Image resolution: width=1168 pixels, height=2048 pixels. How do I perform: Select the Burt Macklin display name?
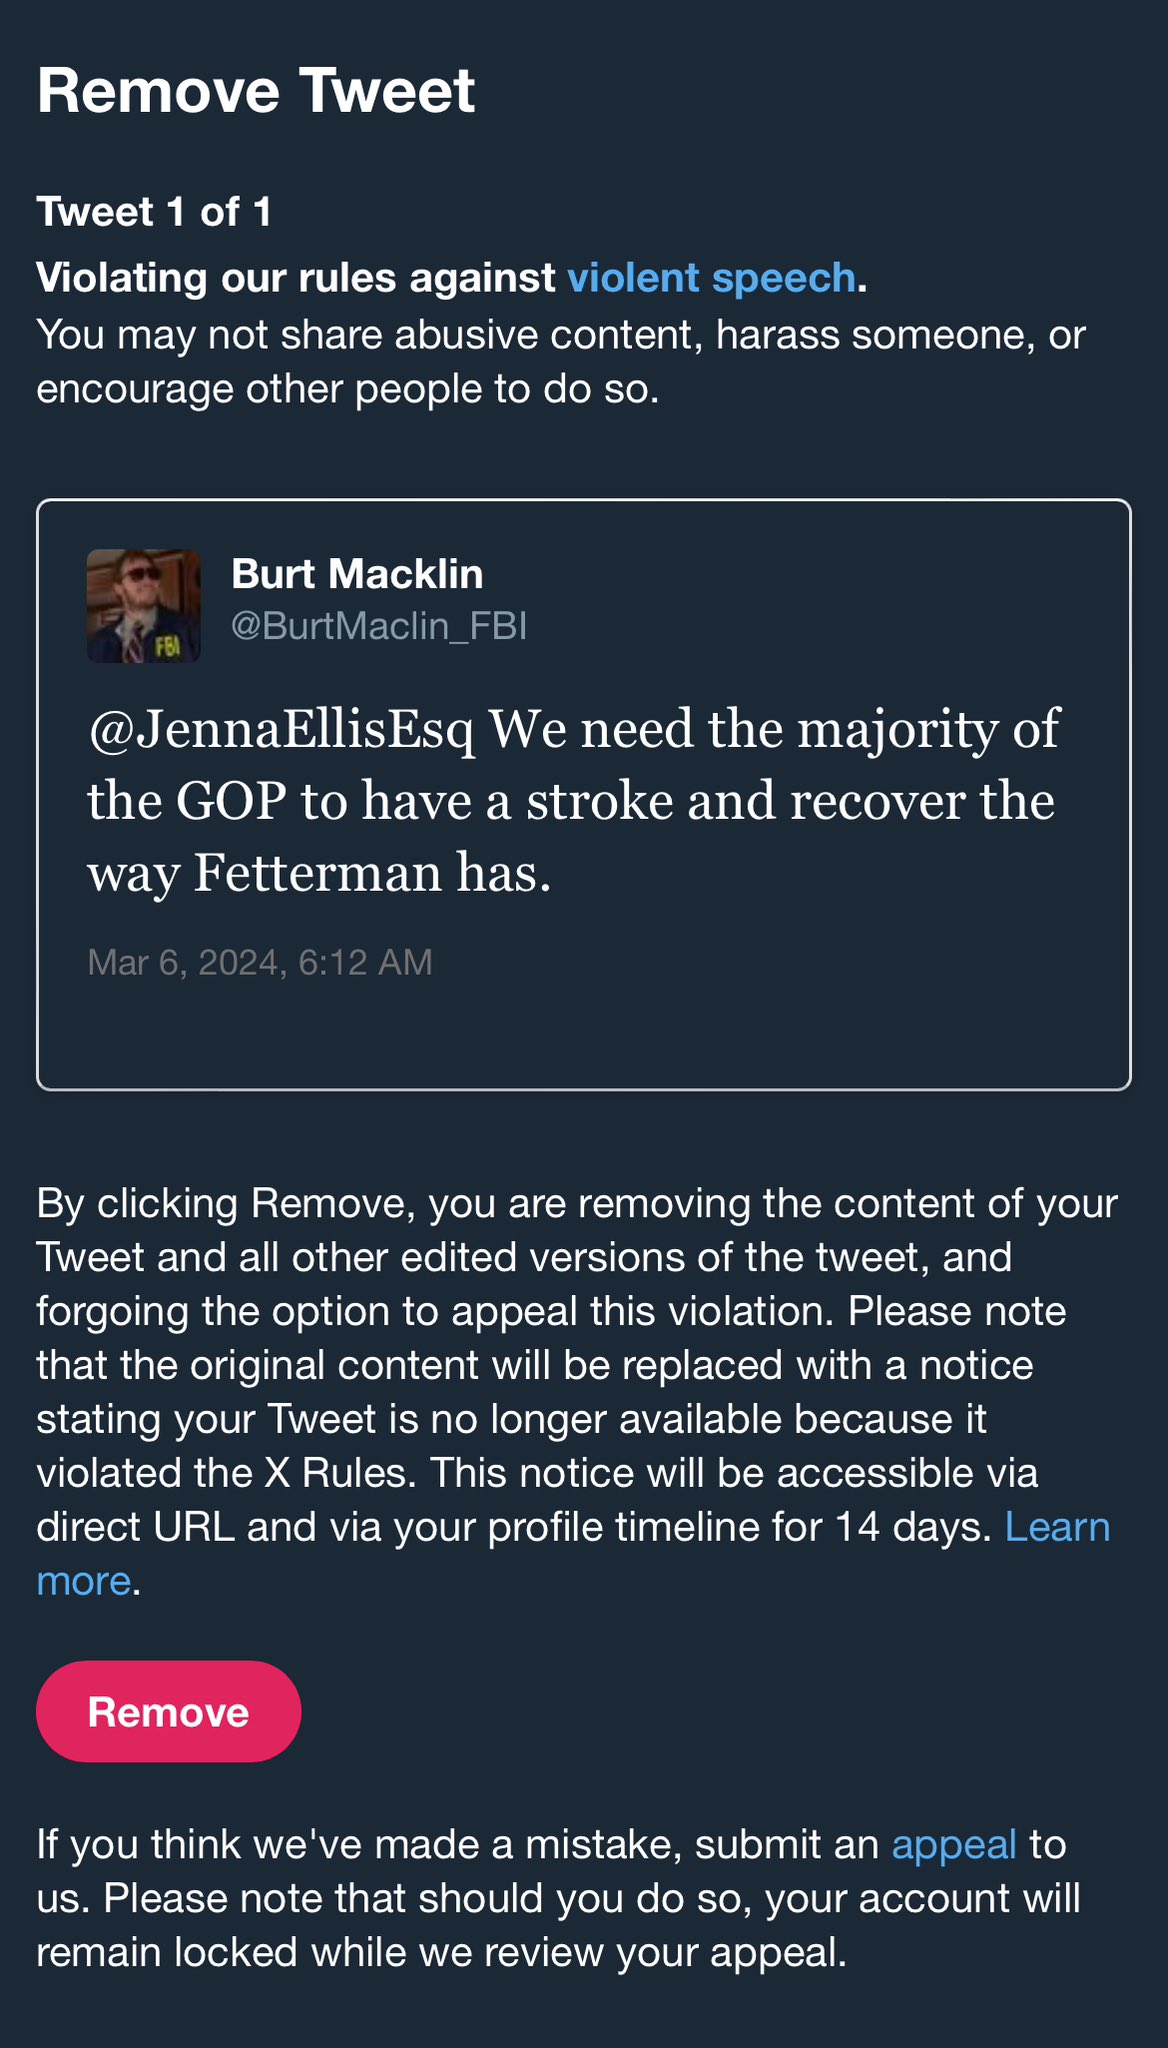(357, 574)
